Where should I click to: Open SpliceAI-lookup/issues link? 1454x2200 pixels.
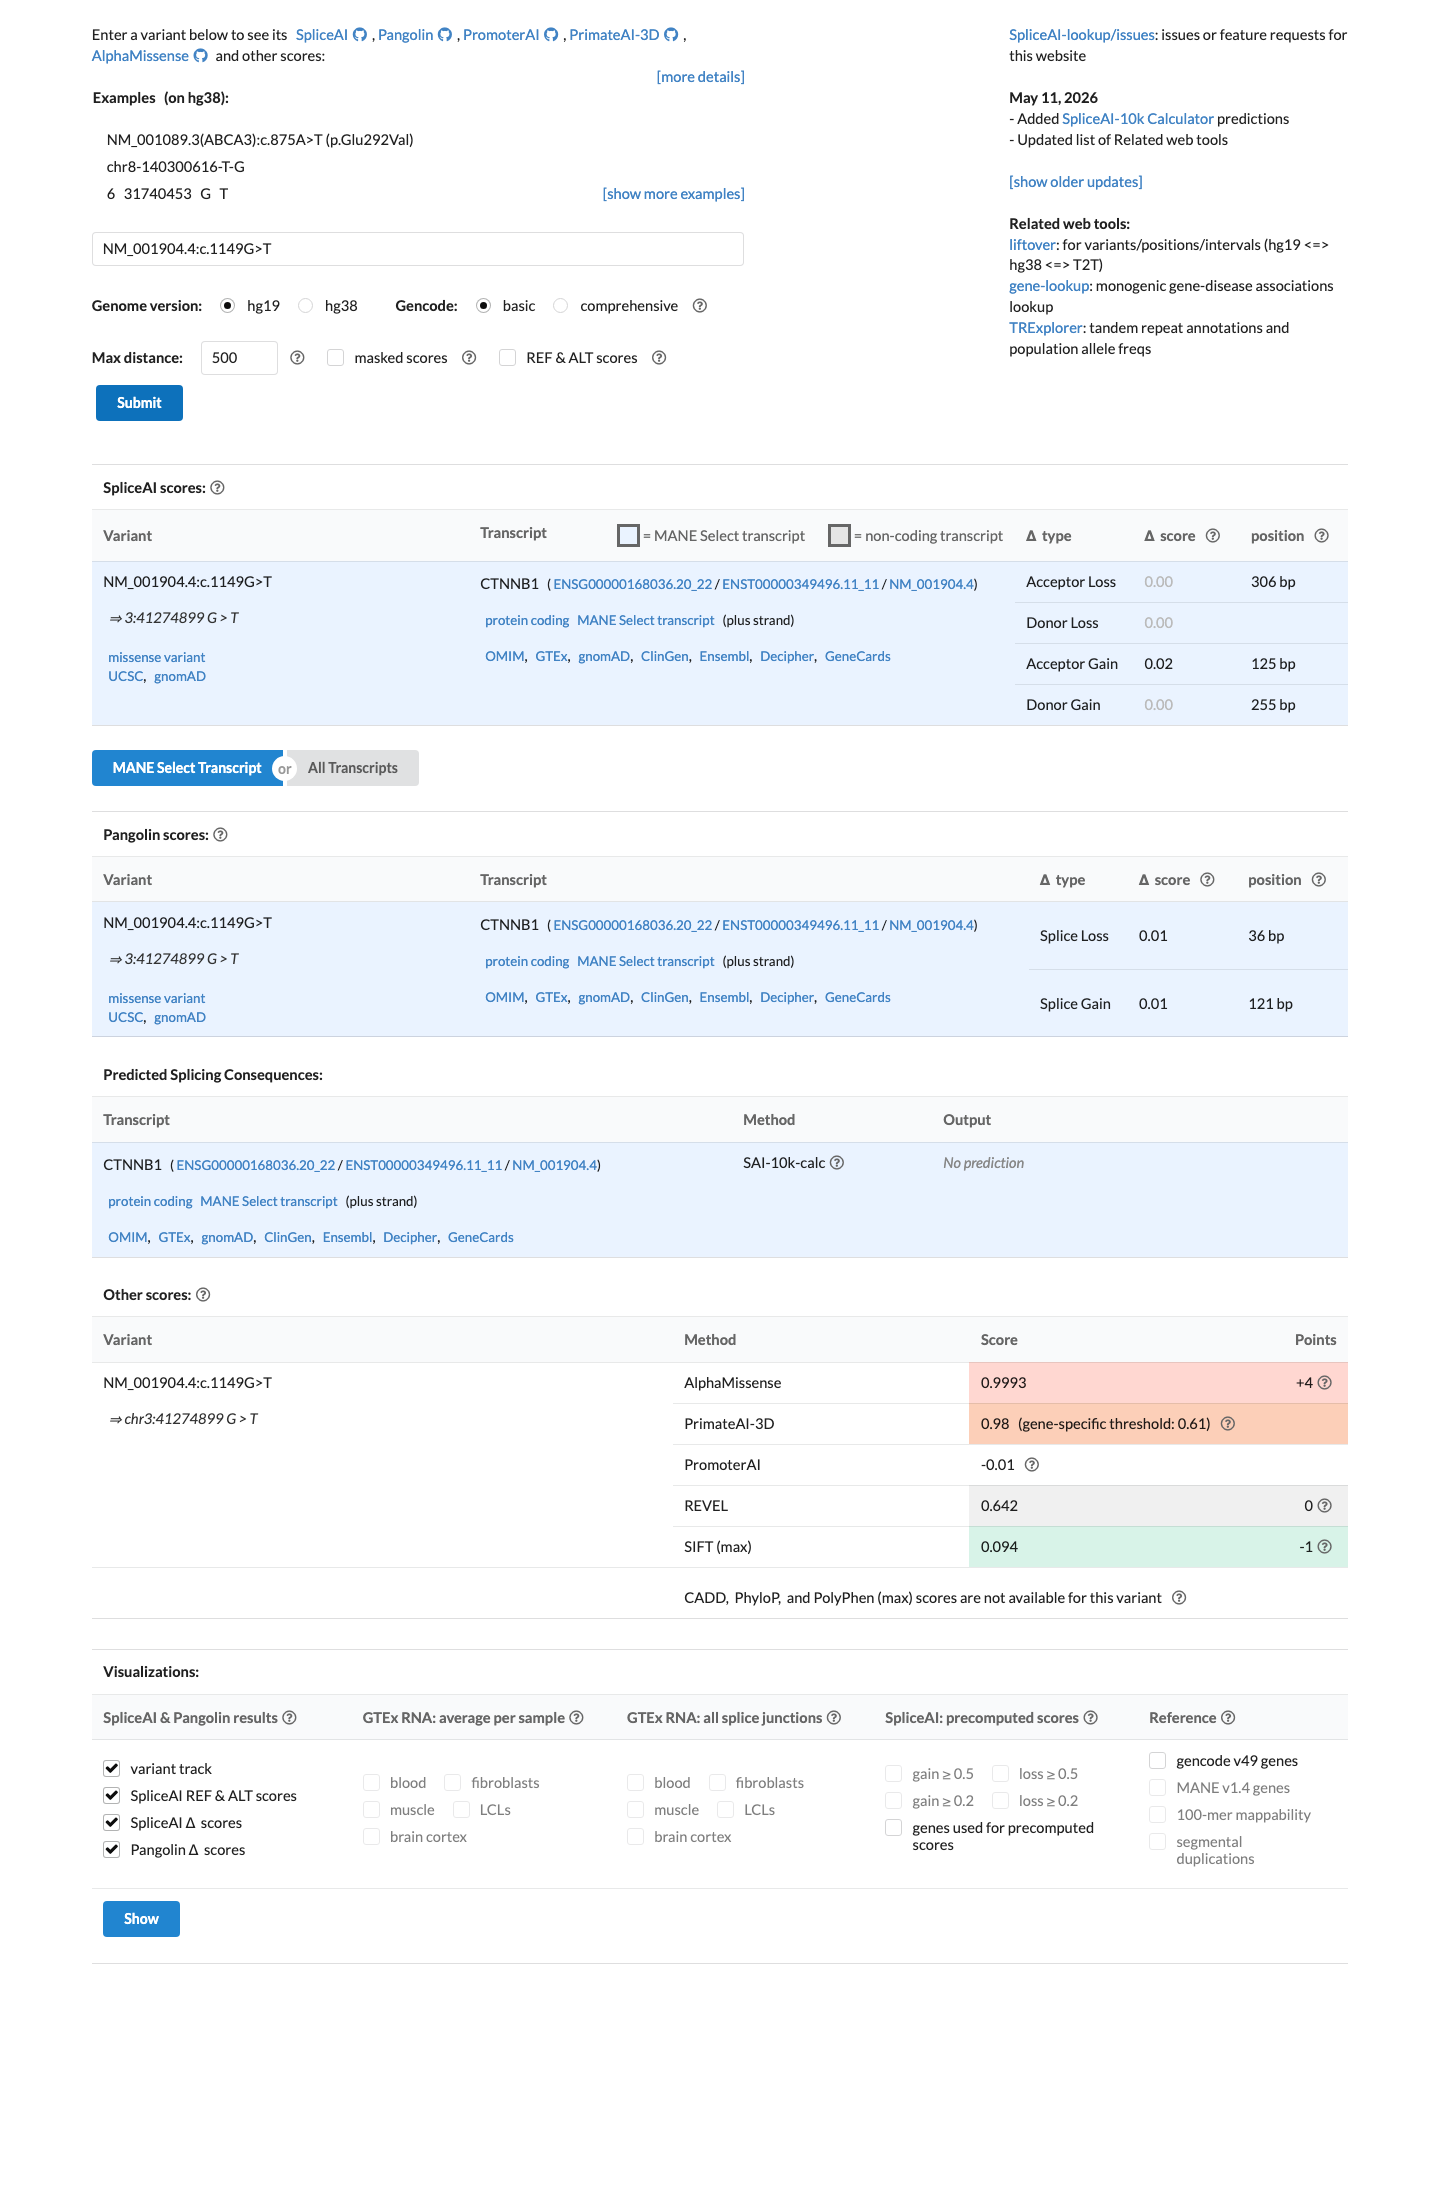pyautogui.click(x=1082, y=35)
